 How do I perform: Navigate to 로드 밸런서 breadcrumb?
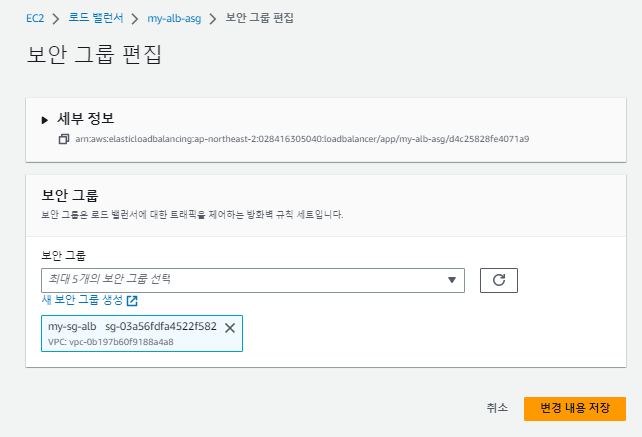[96, 18]
